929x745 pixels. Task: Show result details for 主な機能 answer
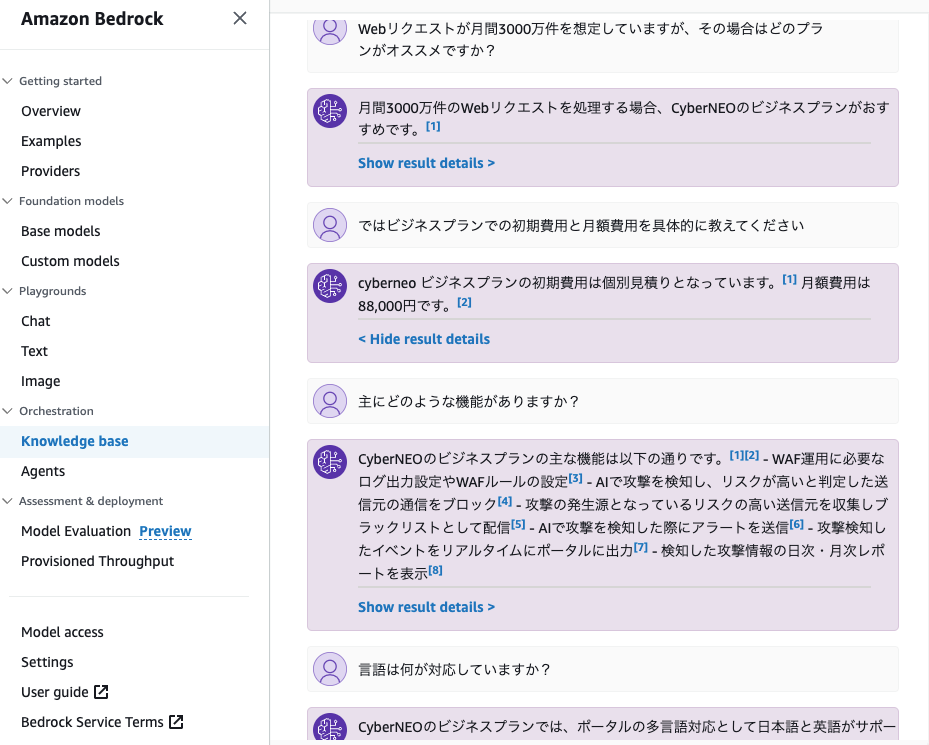pyautogui.click(x=426, y=607)
